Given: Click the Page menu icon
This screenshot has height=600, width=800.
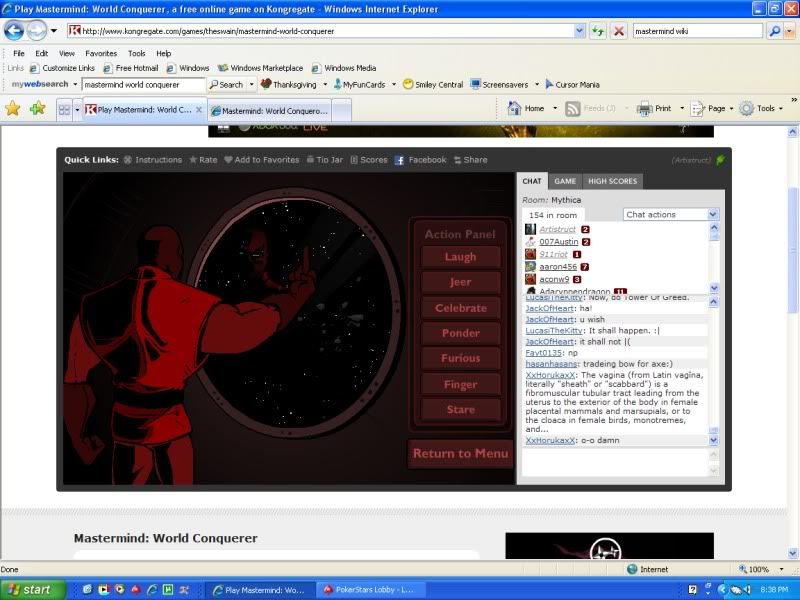Looking at the screenshot, I should [697, 108].
